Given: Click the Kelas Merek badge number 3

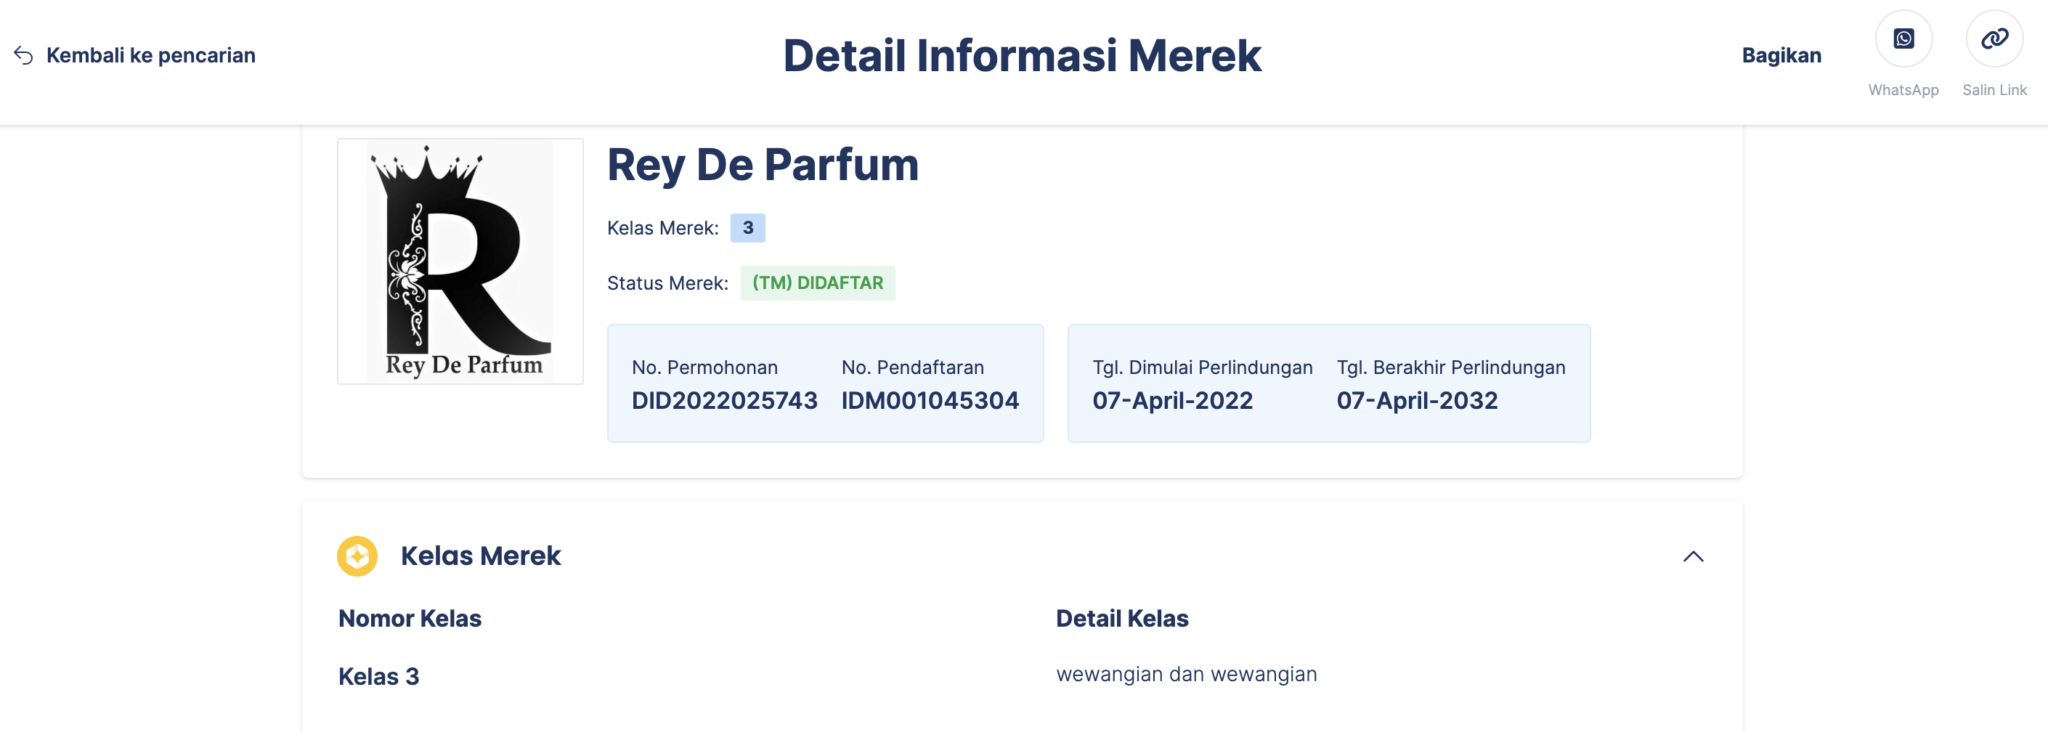Looking at the screenshot, I should pyautogui.click(x=748, y=228).
